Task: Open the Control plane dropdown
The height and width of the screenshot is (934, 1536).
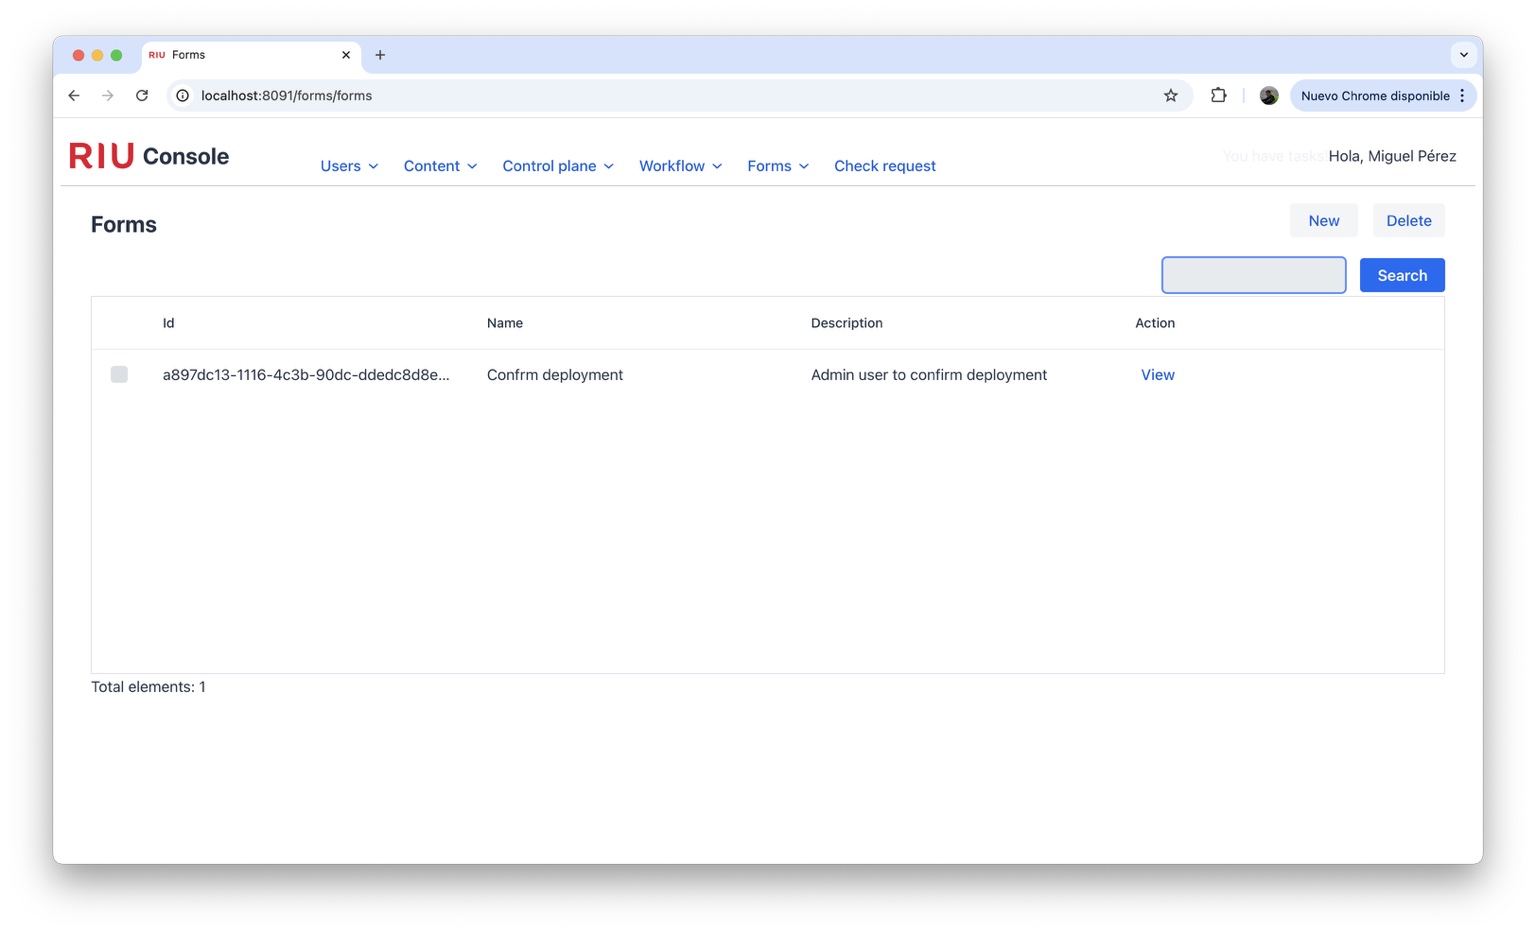Action: point(558,166)
